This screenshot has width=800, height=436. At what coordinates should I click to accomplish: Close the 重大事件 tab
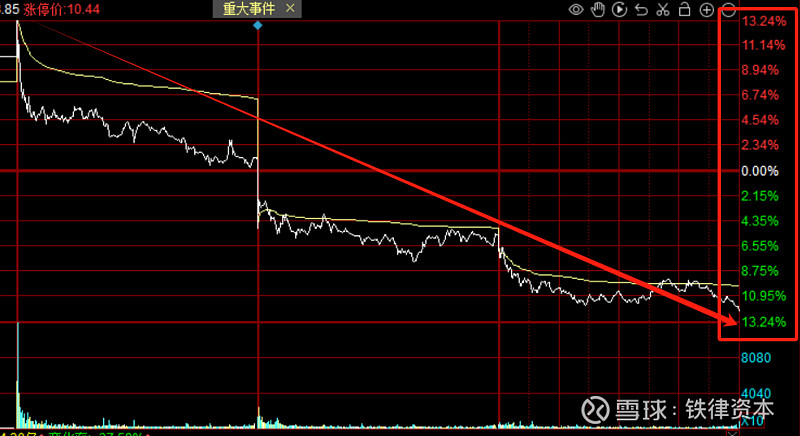coord(290,8)
